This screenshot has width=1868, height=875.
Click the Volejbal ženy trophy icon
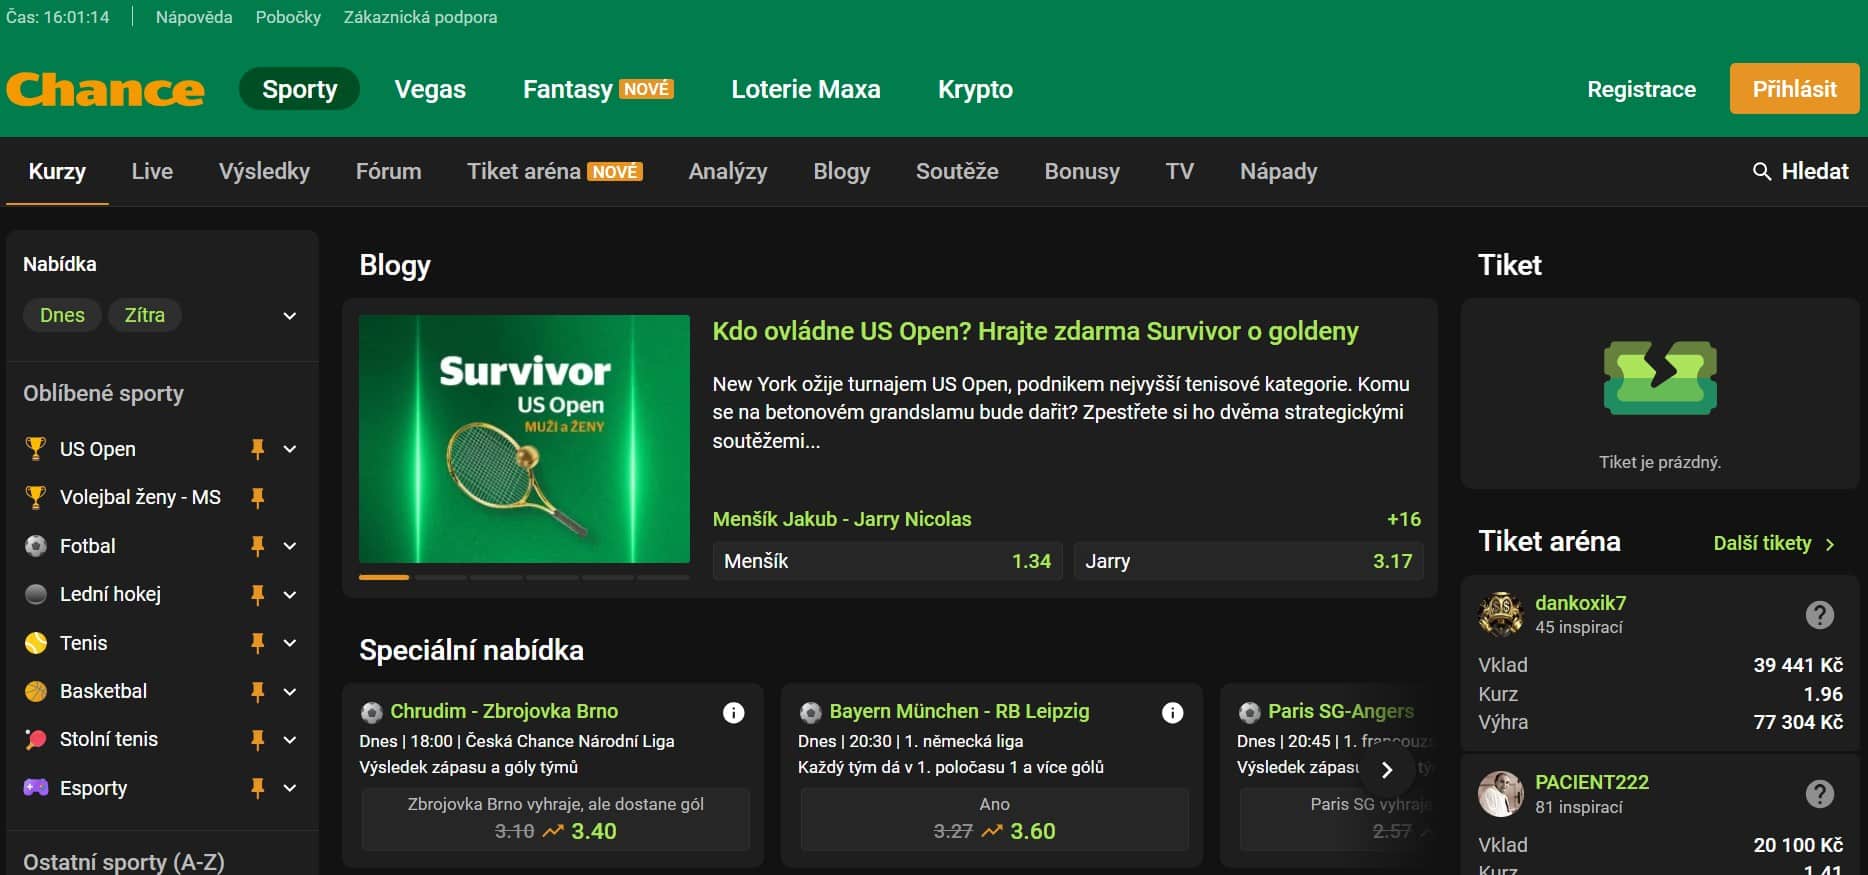pos(36,497)
